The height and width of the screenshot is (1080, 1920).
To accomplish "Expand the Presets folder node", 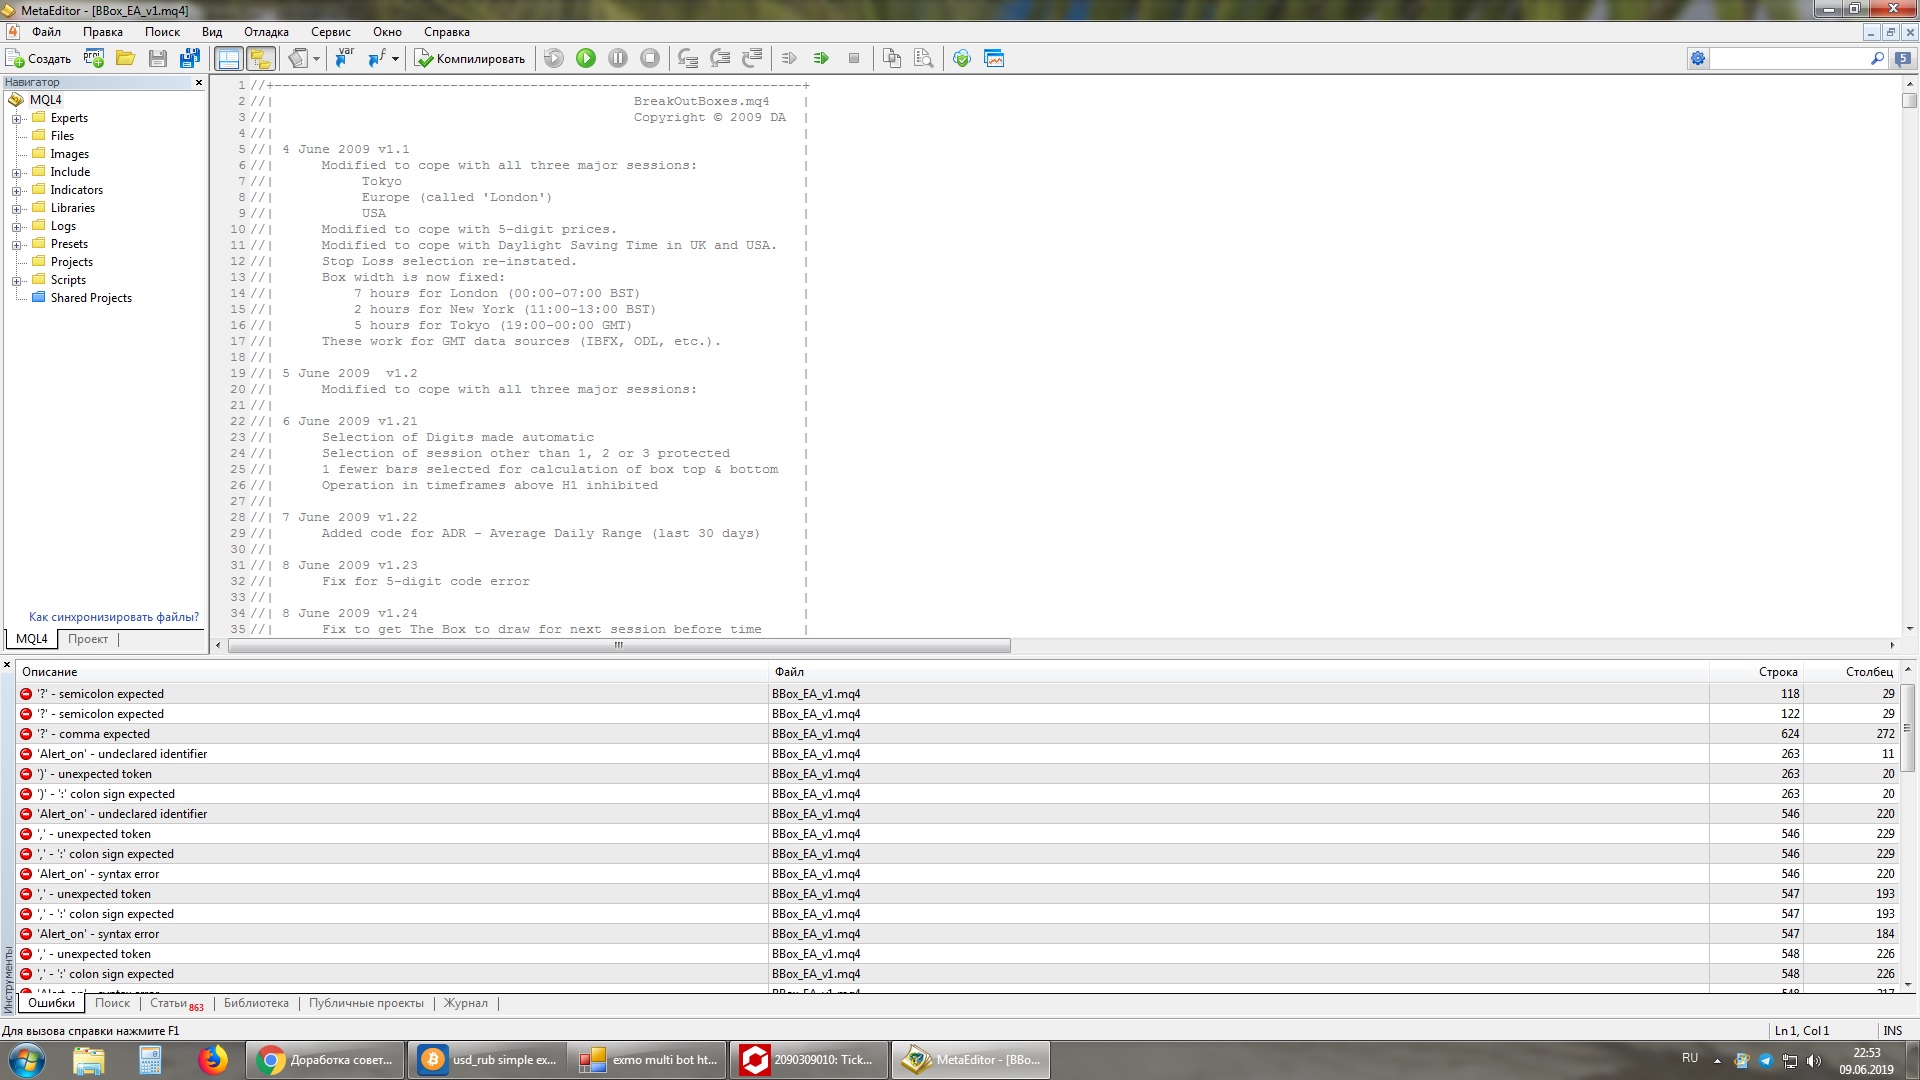I will (16, 244).
